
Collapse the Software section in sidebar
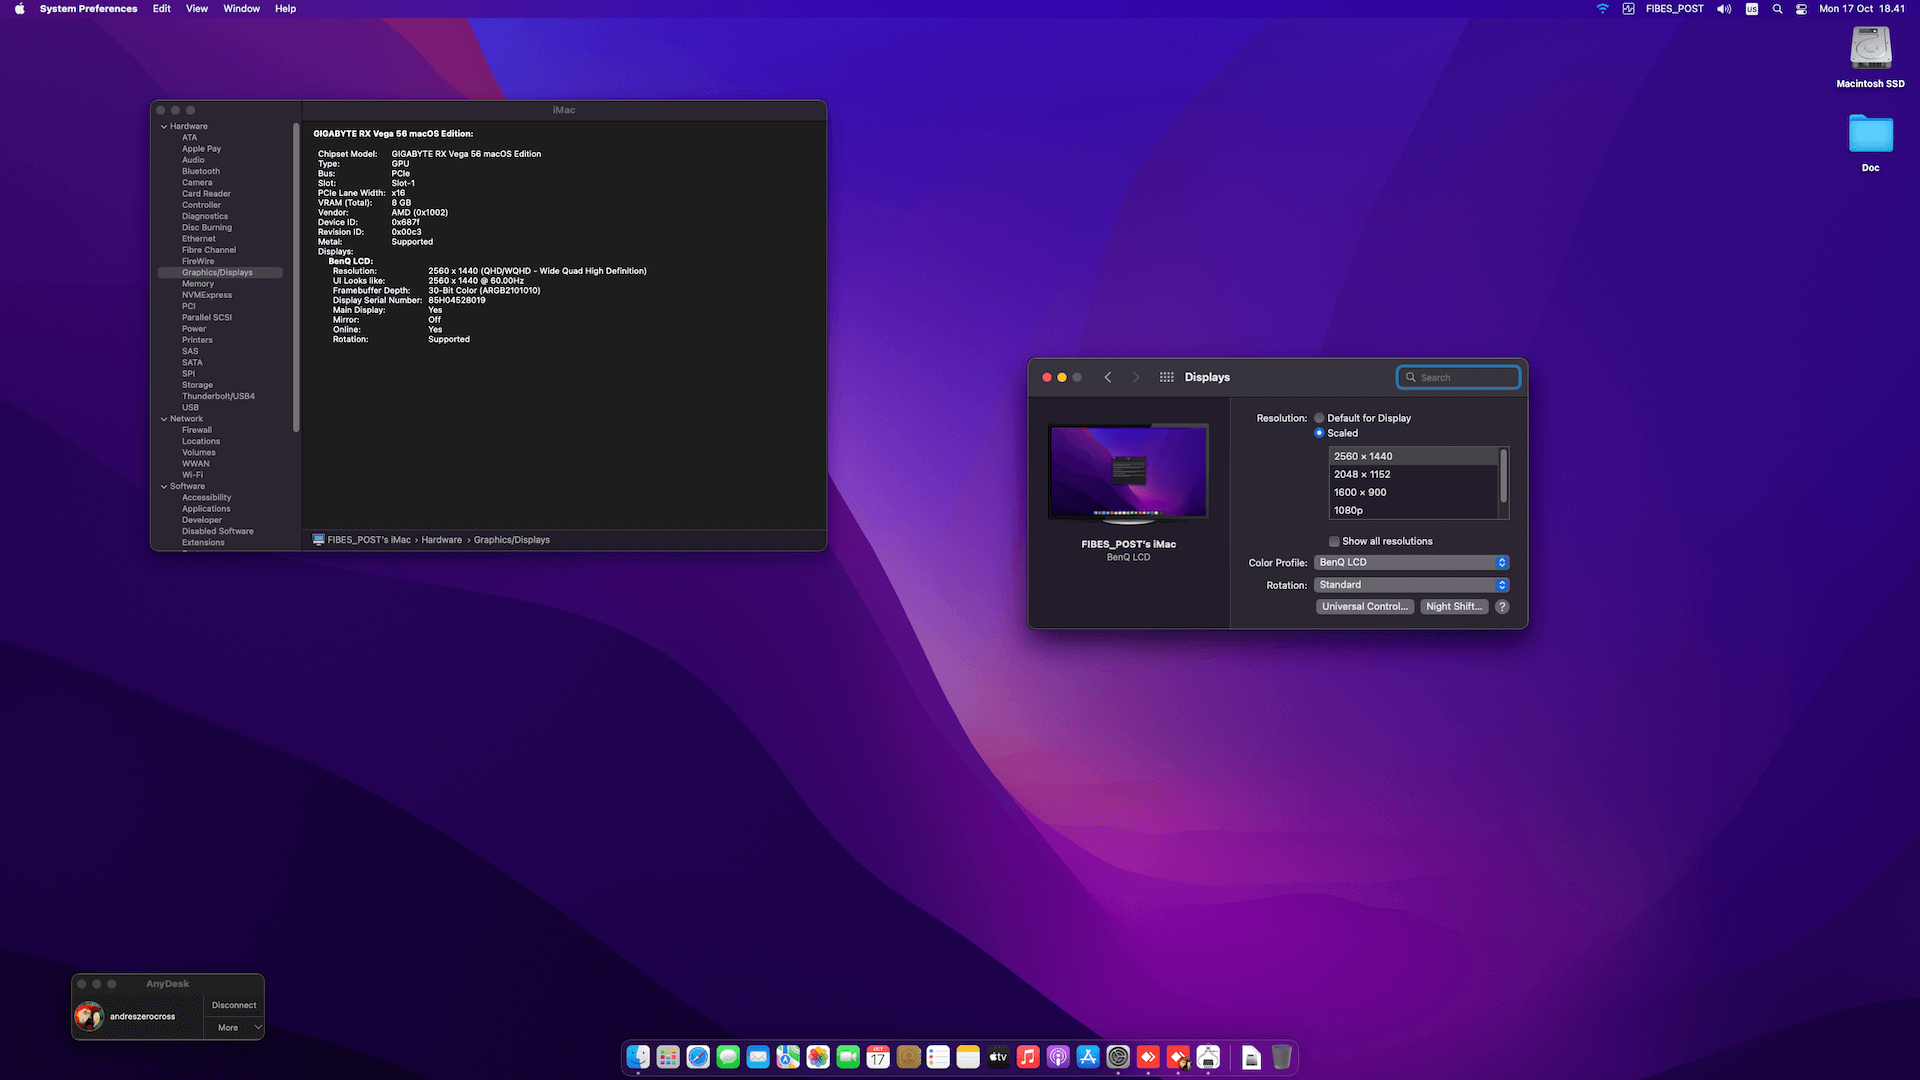click(164, 486)
